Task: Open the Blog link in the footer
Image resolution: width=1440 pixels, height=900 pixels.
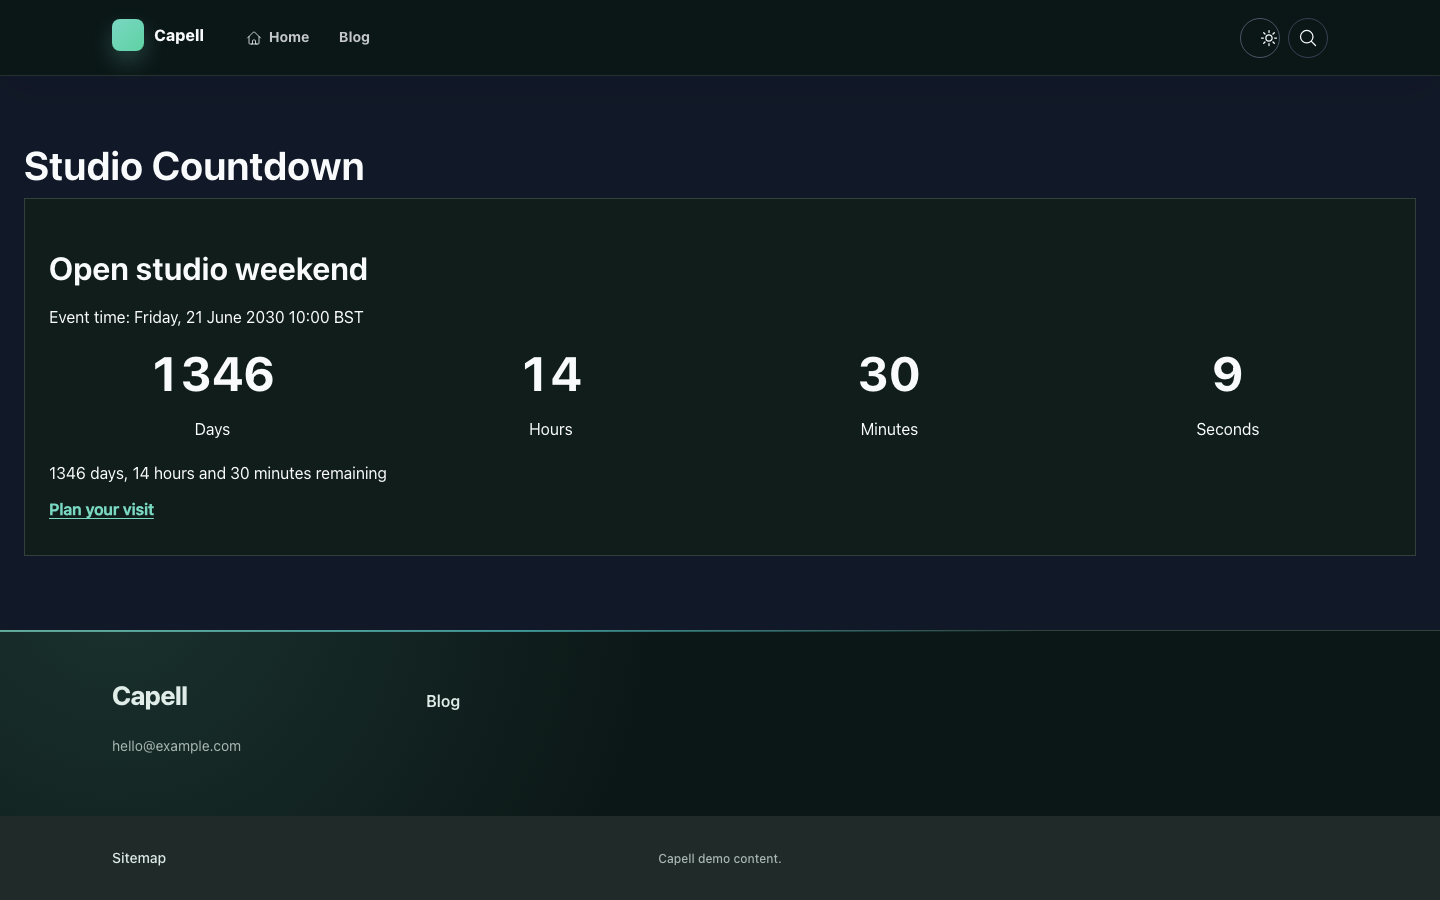Action: (443, 701)
